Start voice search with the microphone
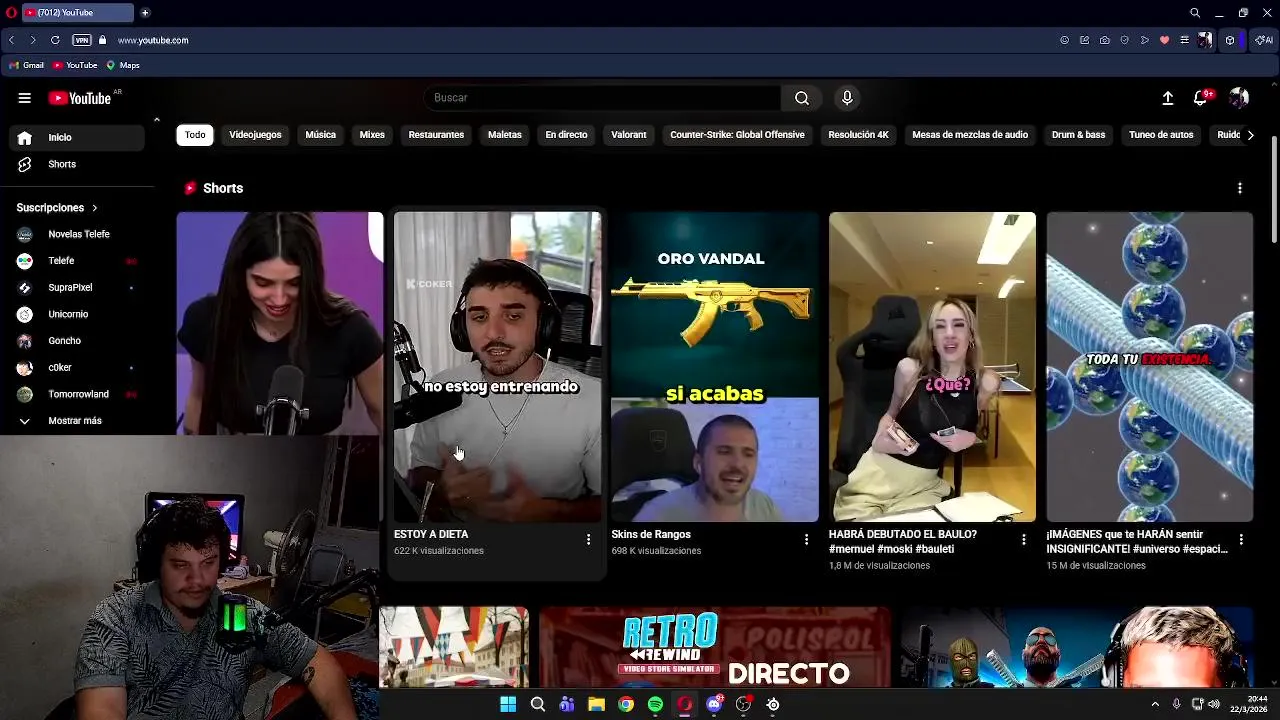This screenshot has height=720, width=1280. pyautogui.click(x=847, y=98)
